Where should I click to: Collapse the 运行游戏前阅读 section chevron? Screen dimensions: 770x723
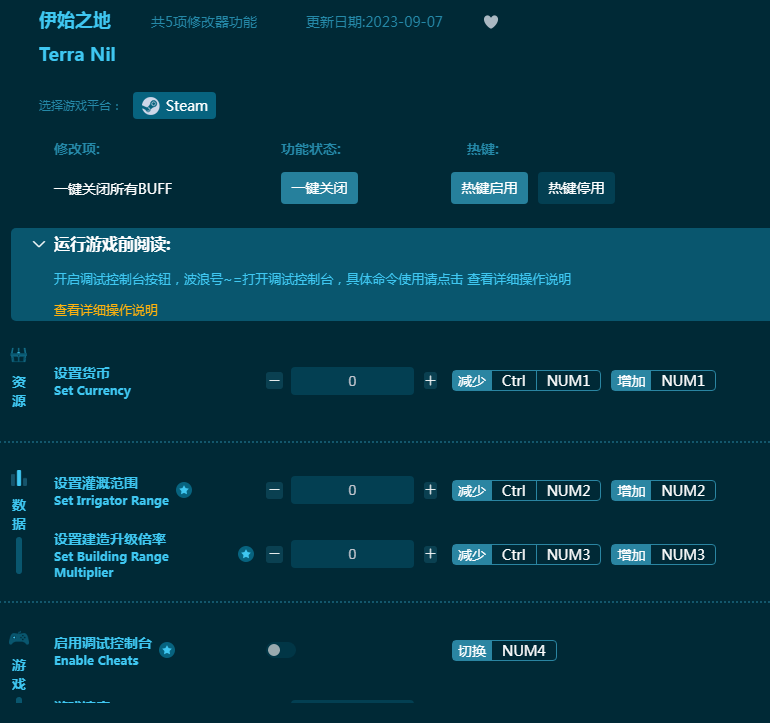click(39, 244)
